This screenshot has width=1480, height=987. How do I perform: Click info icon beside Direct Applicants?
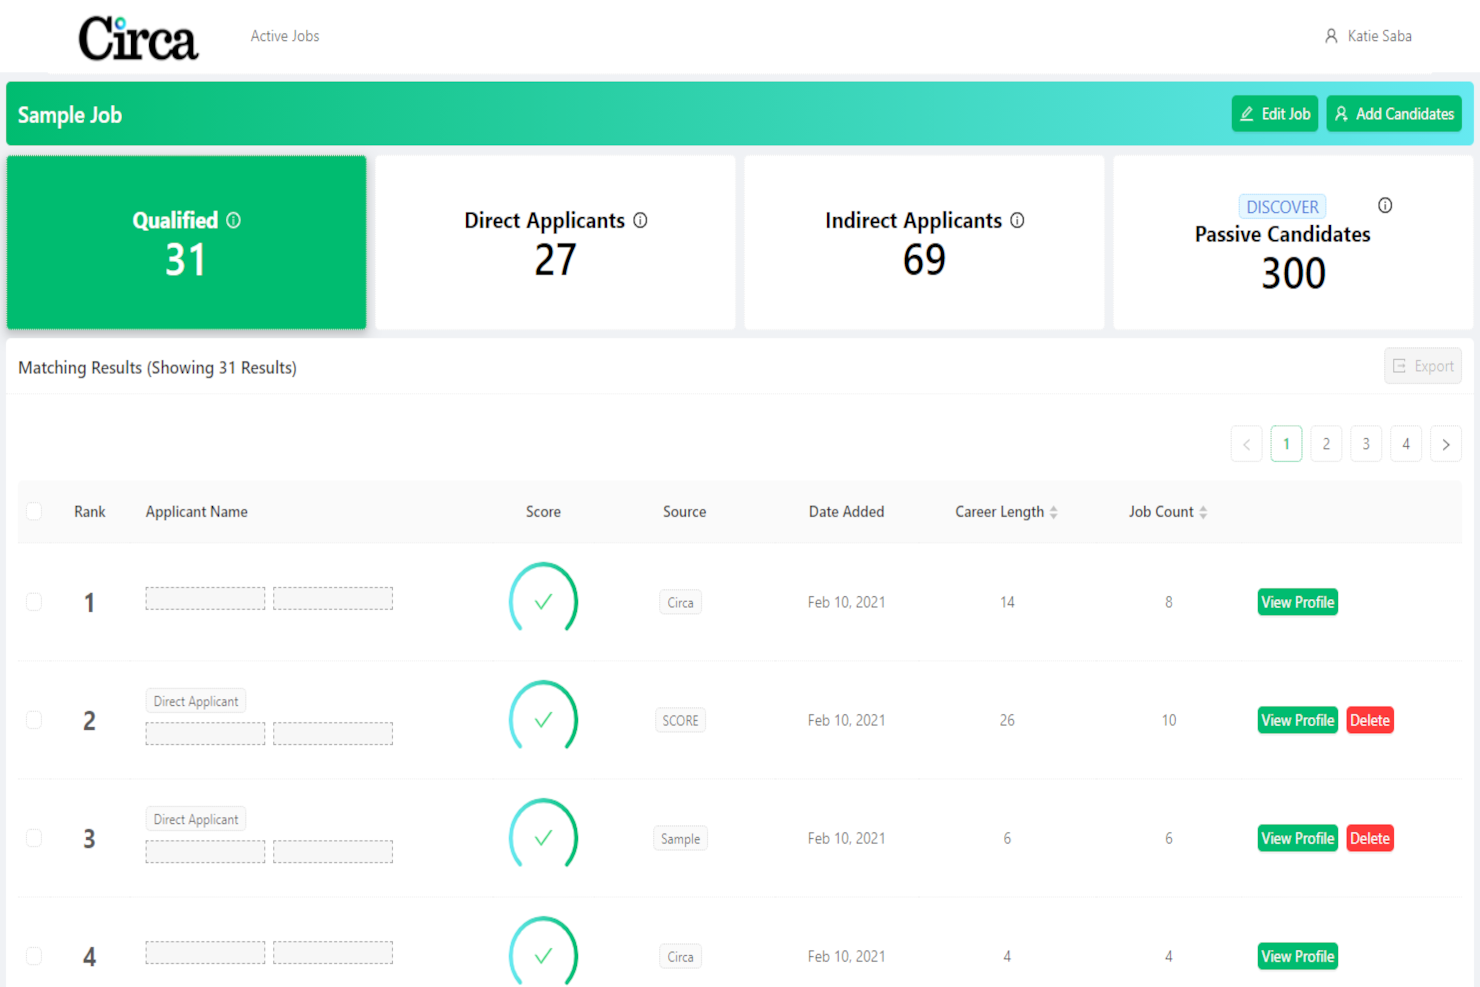640,220
